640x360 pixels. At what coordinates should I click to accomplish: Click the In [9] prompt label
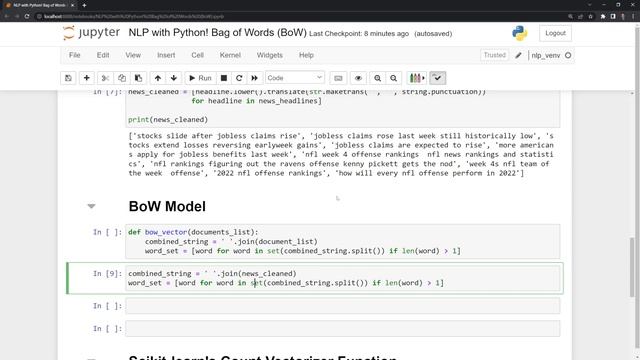(x=108, y=273)
